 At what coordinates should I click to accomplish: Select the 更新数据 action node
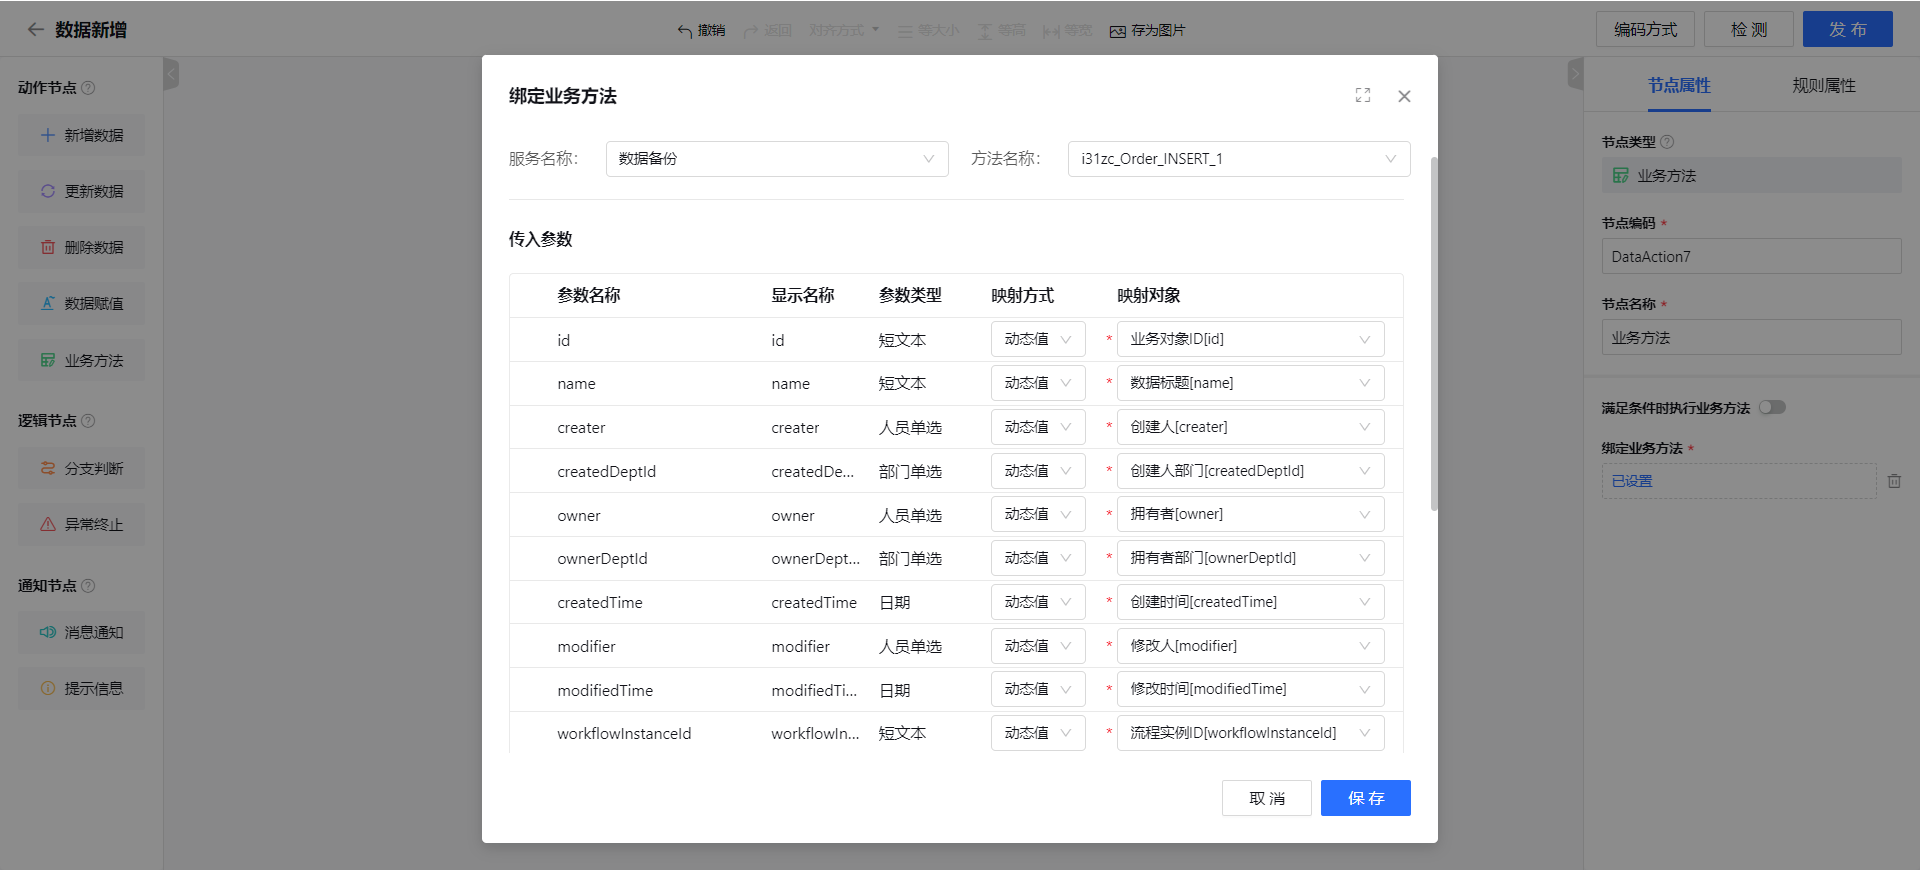(81, 191)
